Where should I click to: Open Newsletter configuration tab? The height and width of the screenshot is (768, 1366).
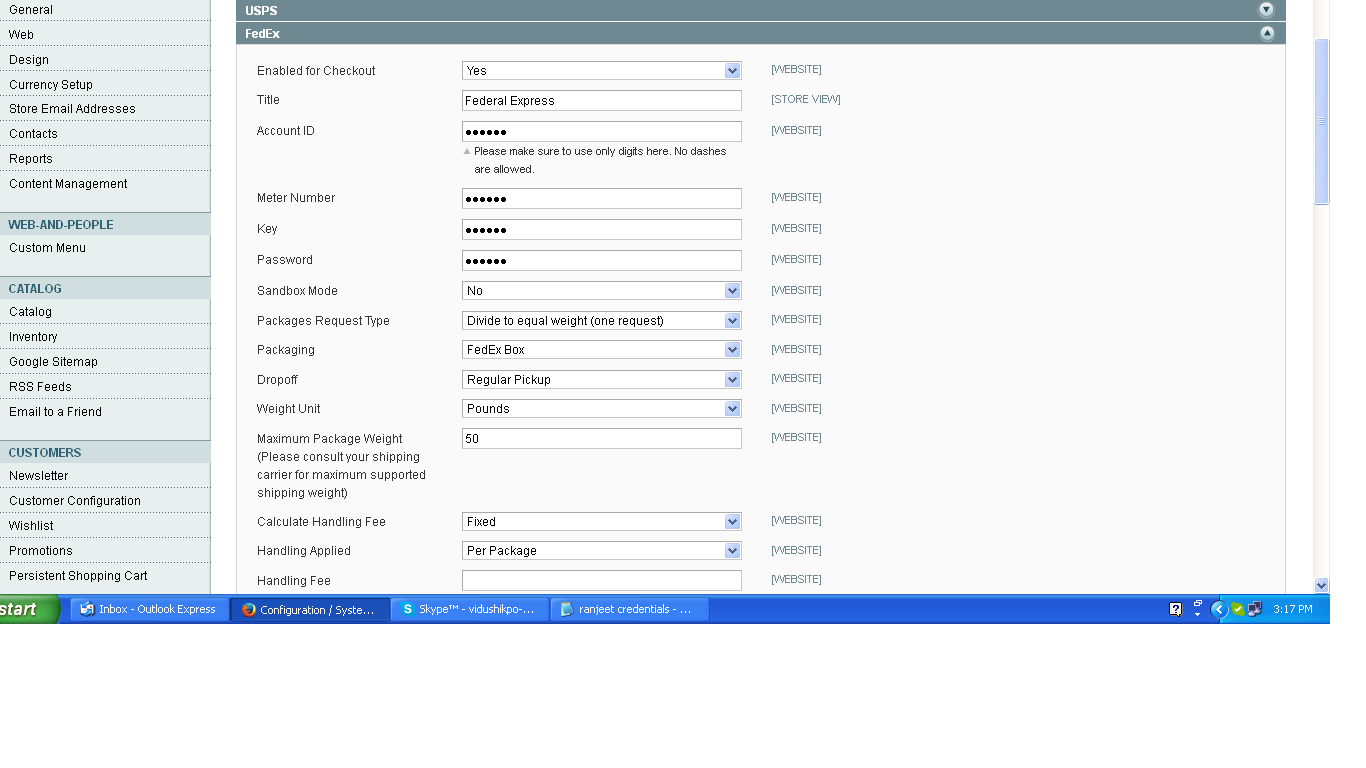click(105, 475)
